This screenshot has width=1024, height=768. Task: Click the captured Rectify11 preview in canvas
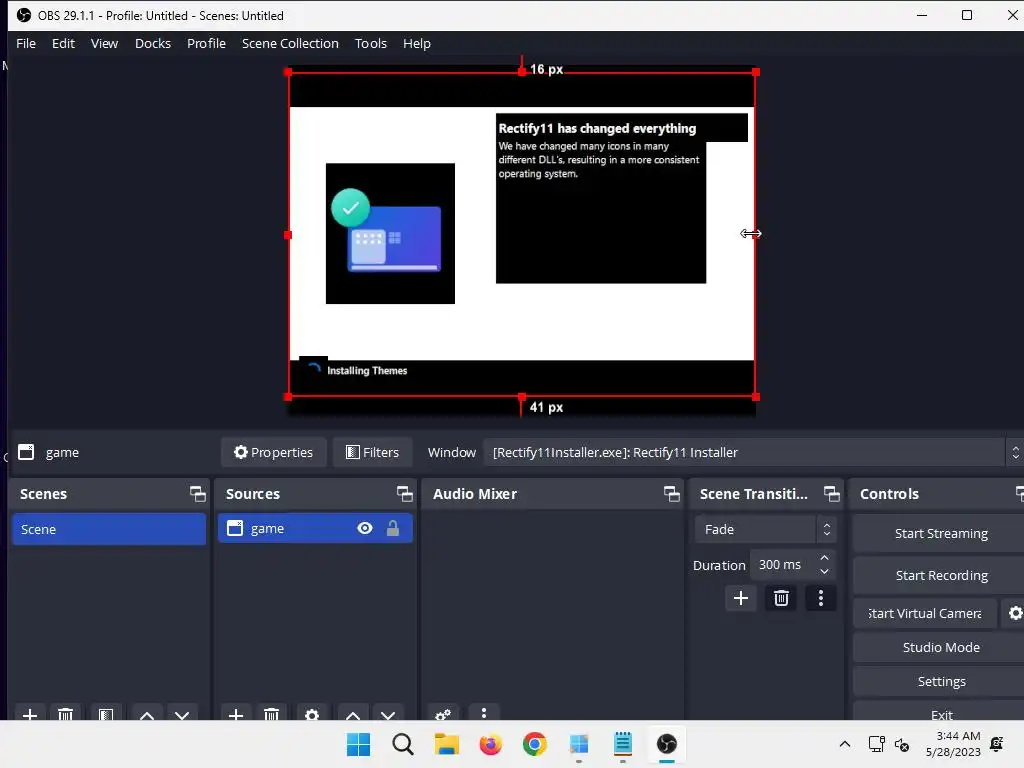pos(522,234)
